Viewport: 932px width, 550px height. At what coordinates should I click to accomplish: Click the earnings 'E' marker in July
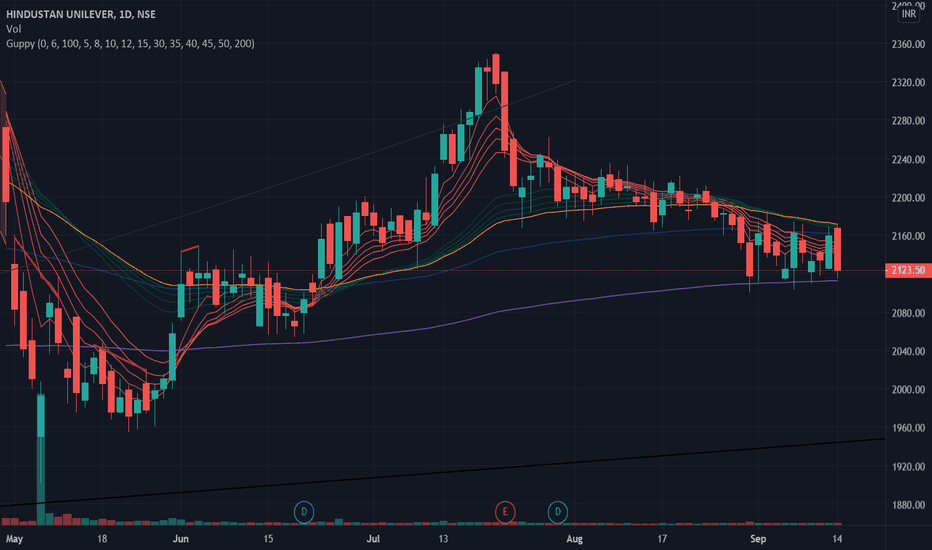505,511
